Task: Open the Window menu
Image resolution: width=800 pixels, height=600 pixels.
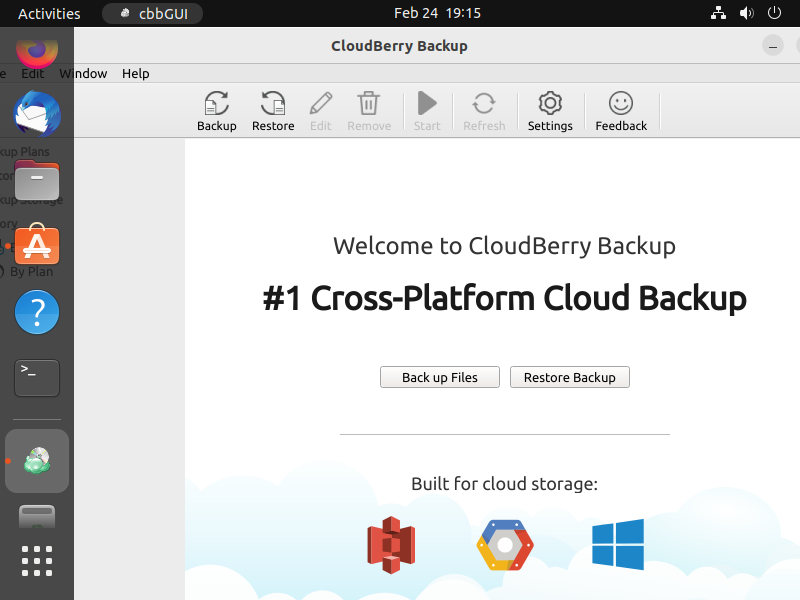Action: [x=83, y=73]
